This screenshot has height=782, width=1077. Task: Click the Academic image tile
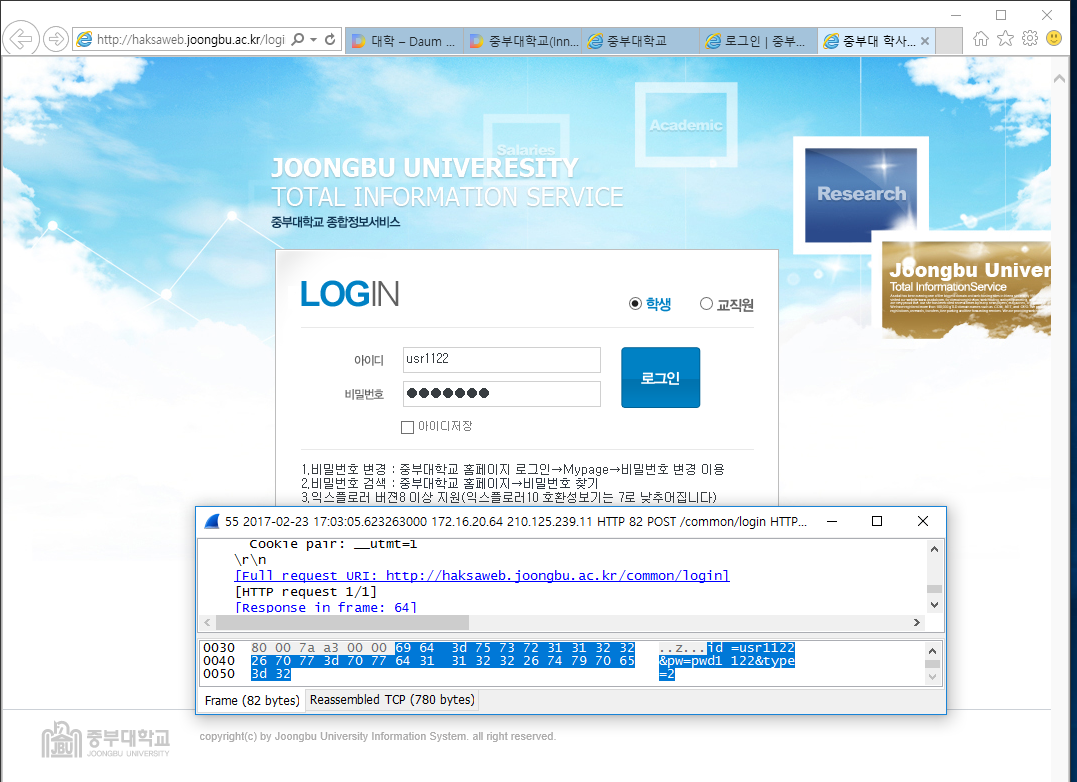686,125
